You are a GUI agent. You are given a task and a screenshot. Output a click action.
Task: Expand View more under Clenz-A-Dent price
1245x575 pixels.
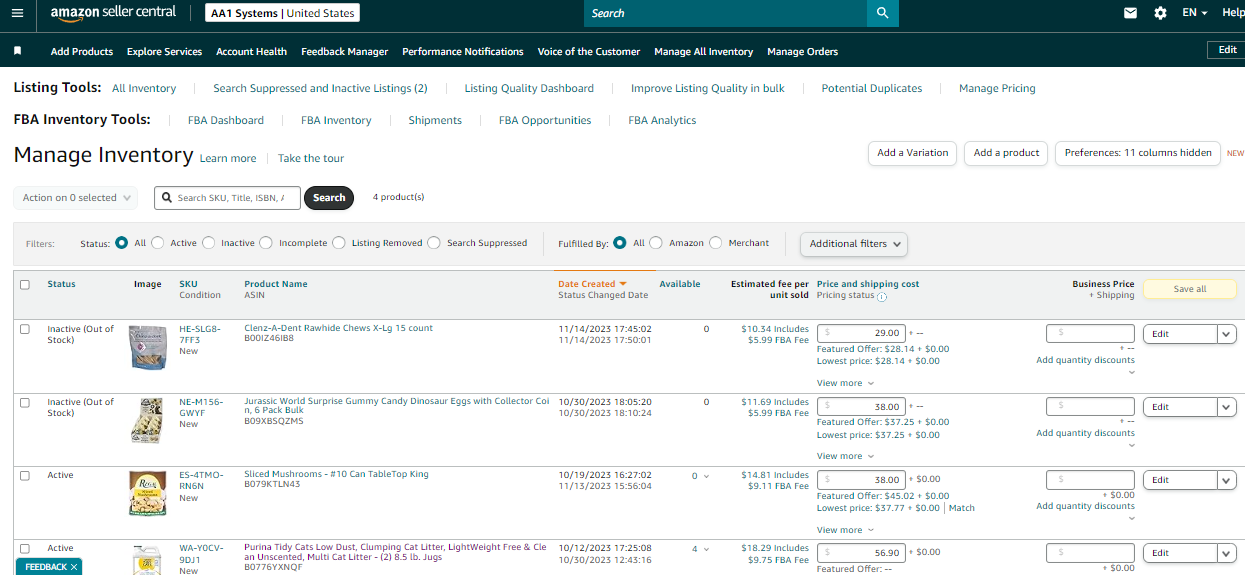(845, 383)
